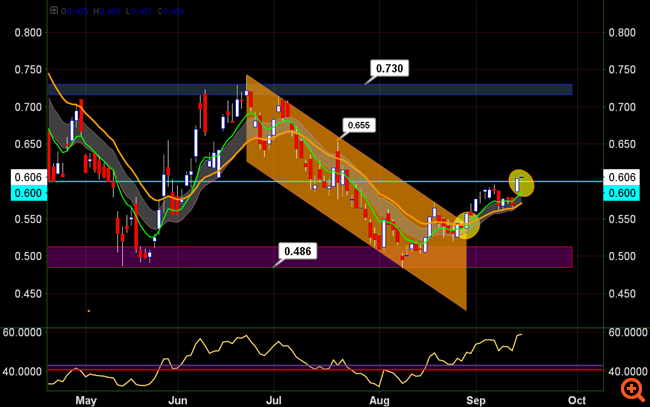Click the Oct label on time axis
Screen dimensions: 650x407
pyautogui.click(x=575, y=398)
